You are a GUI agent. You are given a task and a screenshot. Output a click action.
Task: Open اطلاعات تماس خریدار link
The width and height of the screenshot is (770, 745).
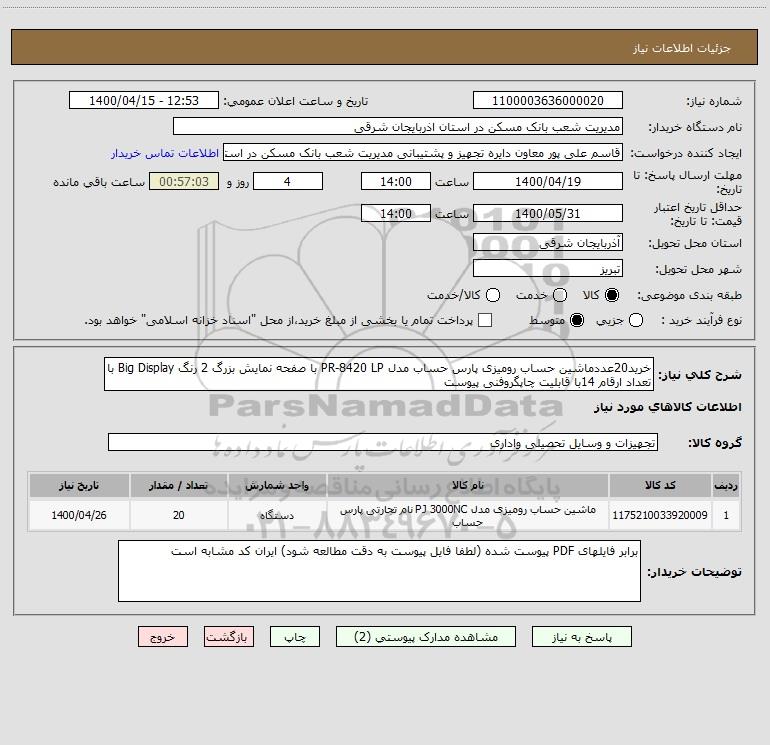point(165,153)
